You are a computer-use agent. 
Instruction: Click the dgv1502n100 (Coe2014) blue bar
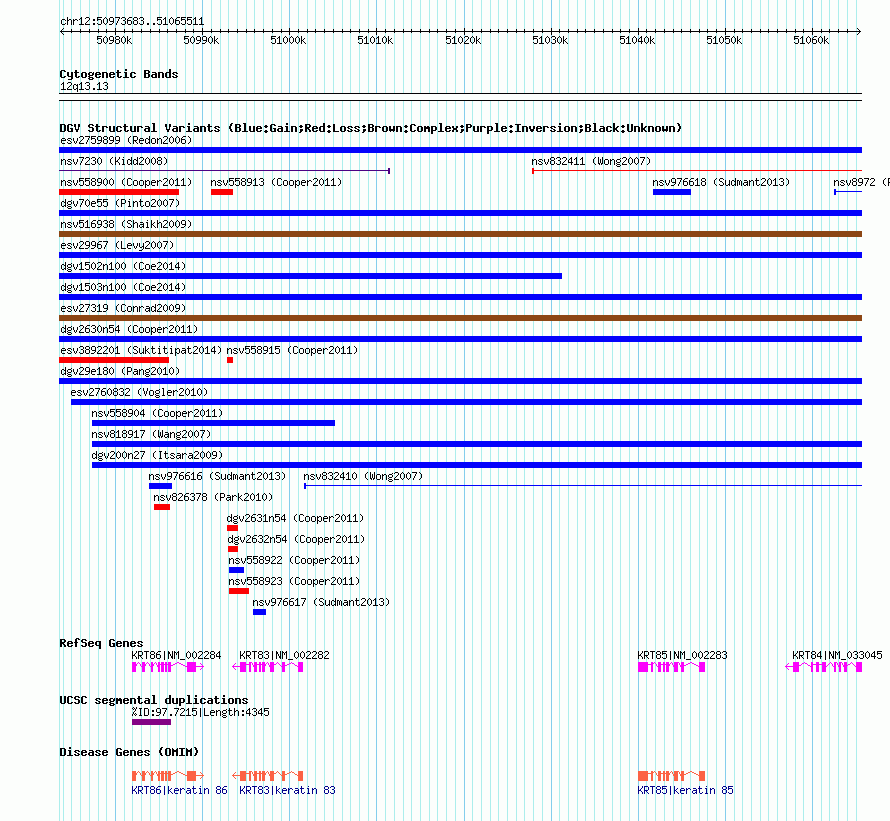coord(310,276)
